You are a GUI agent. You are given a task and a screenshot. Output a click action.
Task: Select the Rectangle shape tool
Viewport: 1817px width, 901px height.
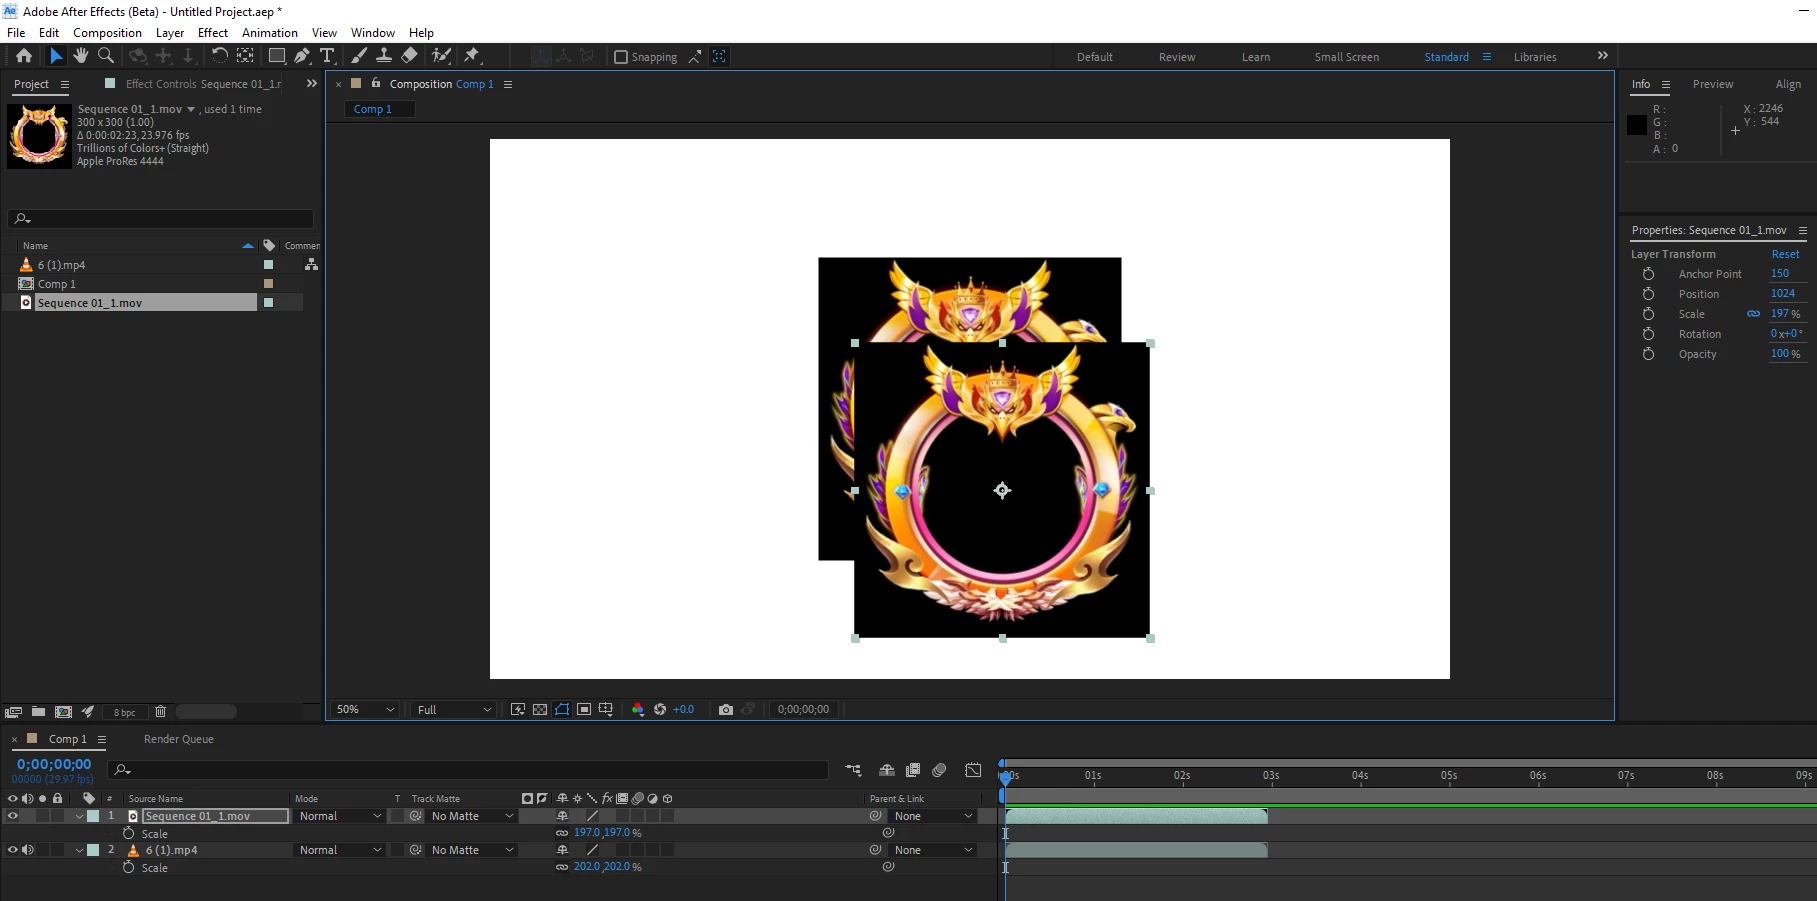tap(277, 56)
